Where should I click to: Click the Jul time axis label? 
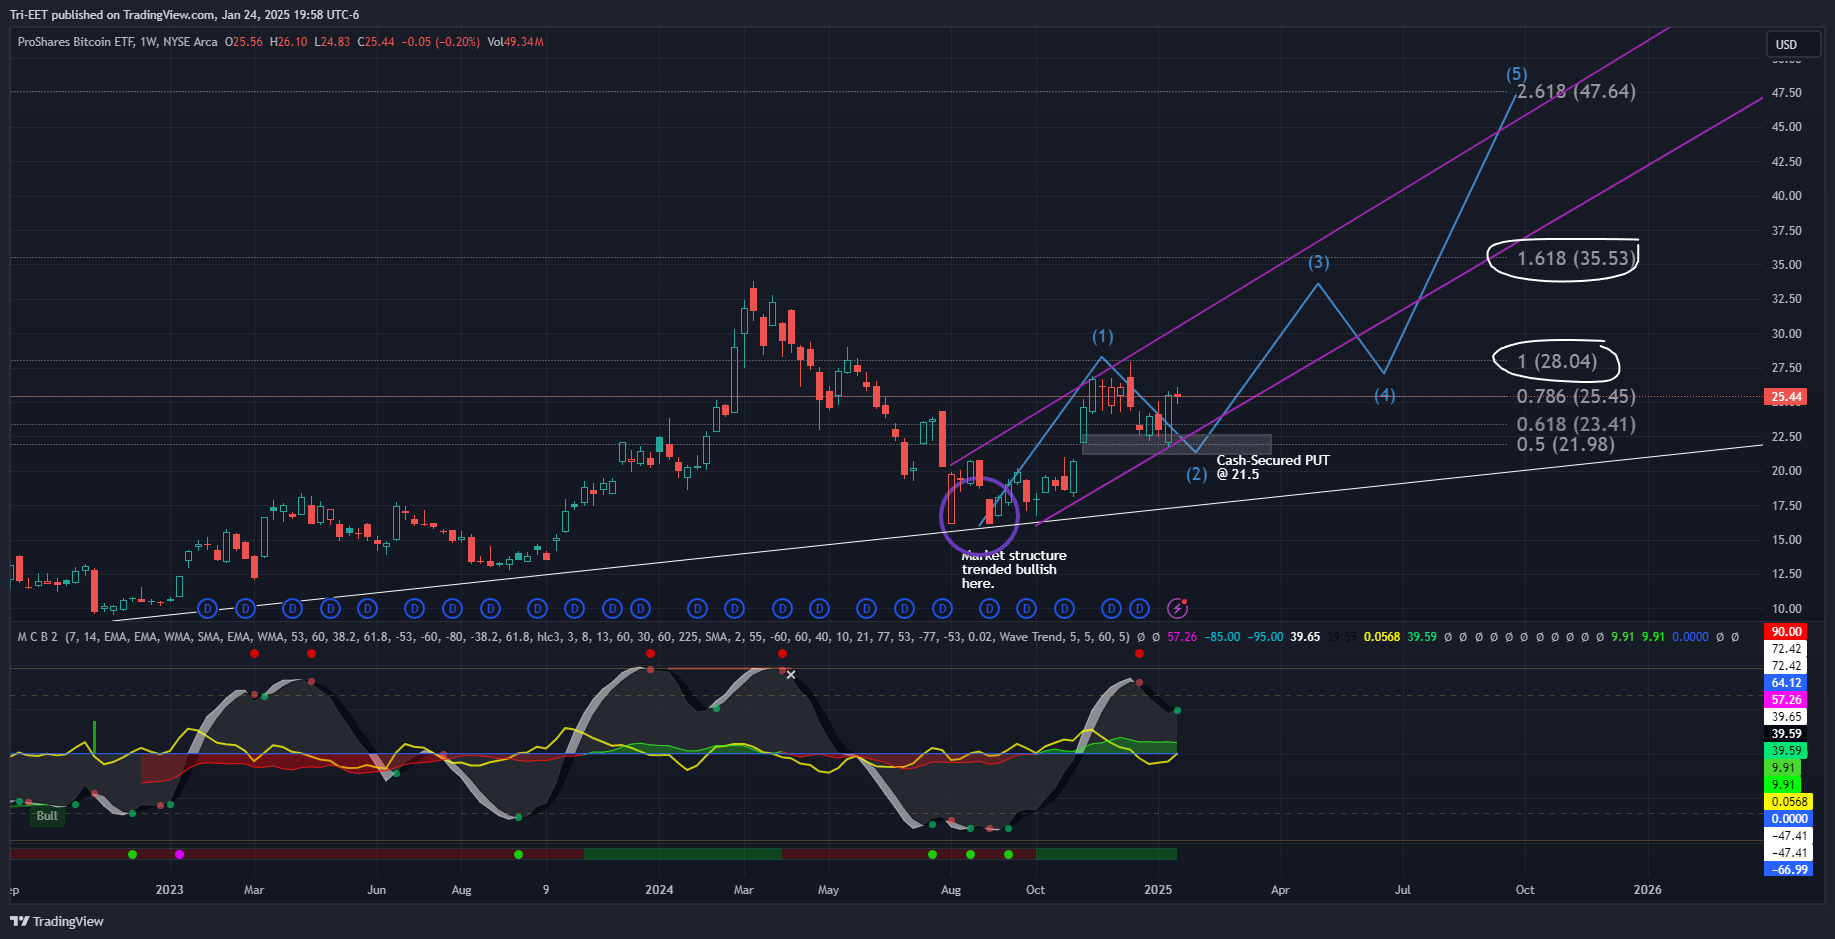1403,890
